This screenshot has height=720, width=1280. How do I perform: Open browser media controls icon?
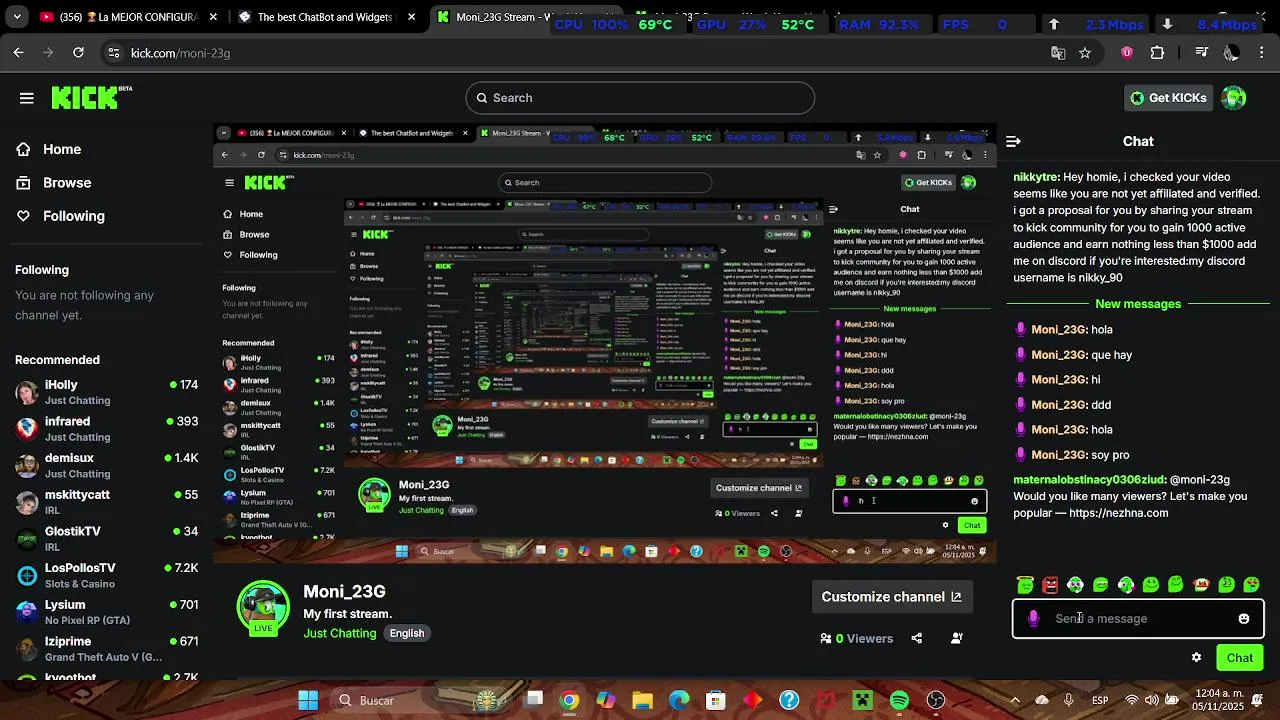pos(1202,53)
